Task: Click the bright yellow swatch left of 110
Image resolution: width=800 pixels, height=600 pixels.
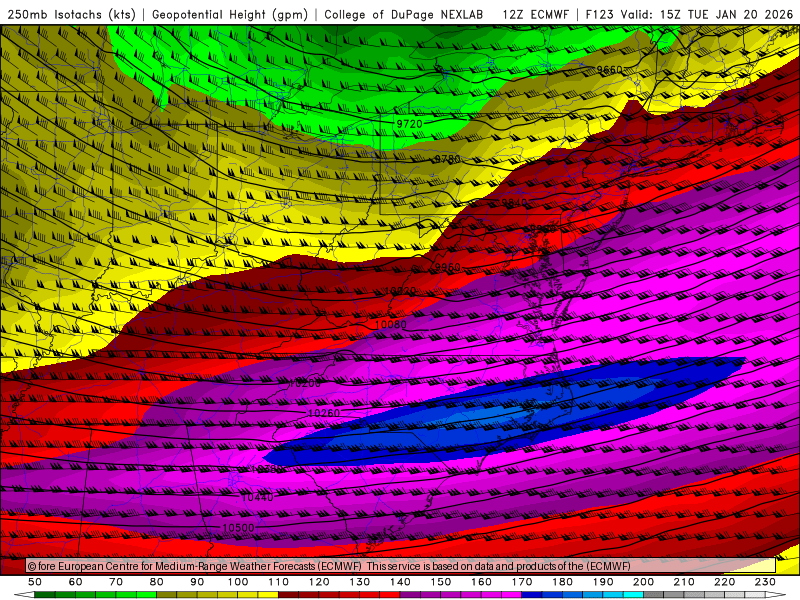Action: pos(268,595)
